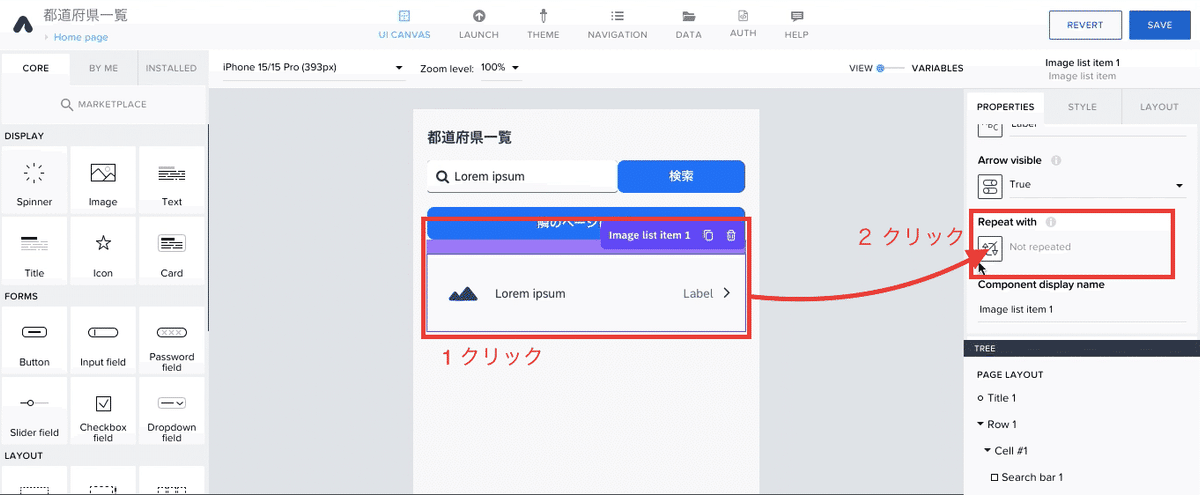Screen dimensions: 1200x495
Task: Switch to the Installed components tab
Action: click(171, 68)
